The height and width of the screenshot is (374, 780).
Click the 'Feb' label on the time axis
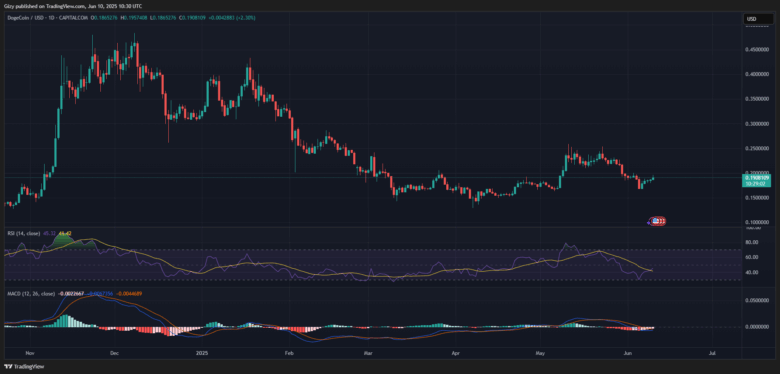(x=290, y=353)
